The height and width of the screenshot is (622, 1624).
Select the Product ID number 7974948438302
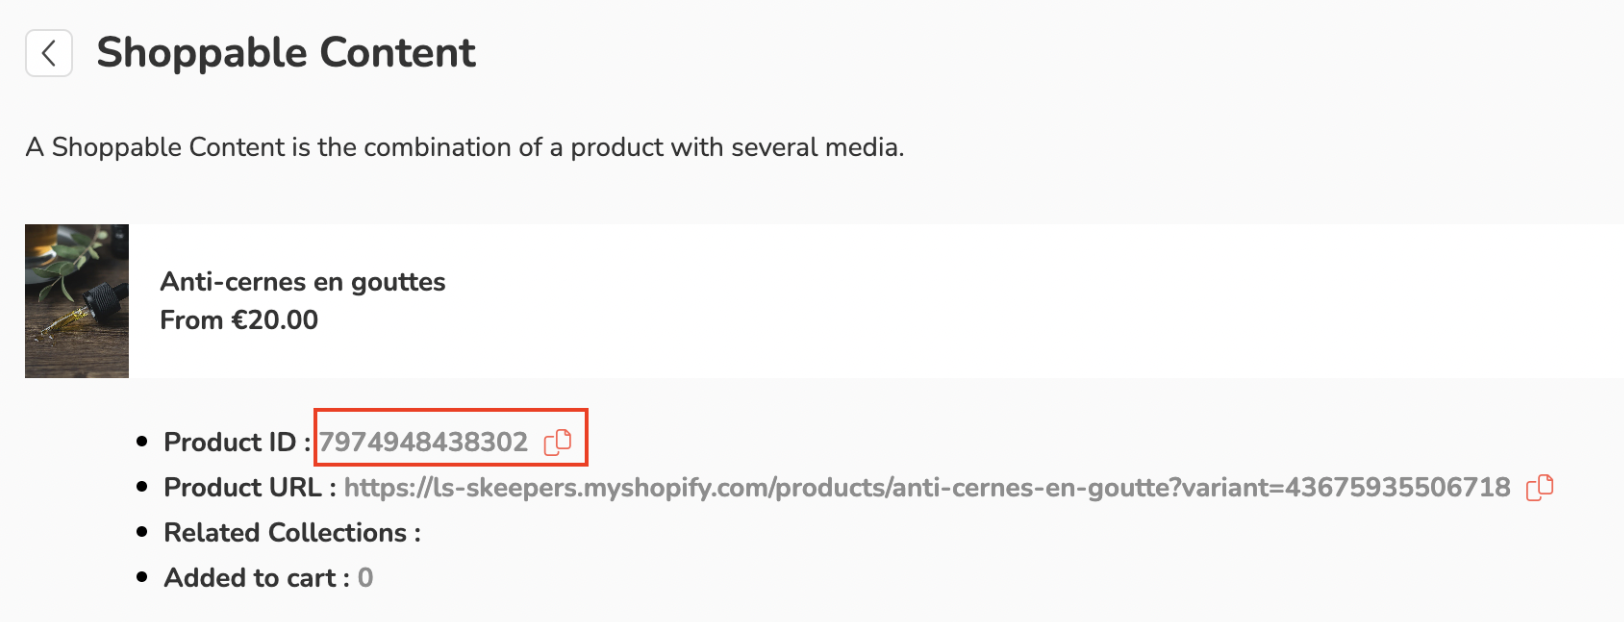[423, 442]
